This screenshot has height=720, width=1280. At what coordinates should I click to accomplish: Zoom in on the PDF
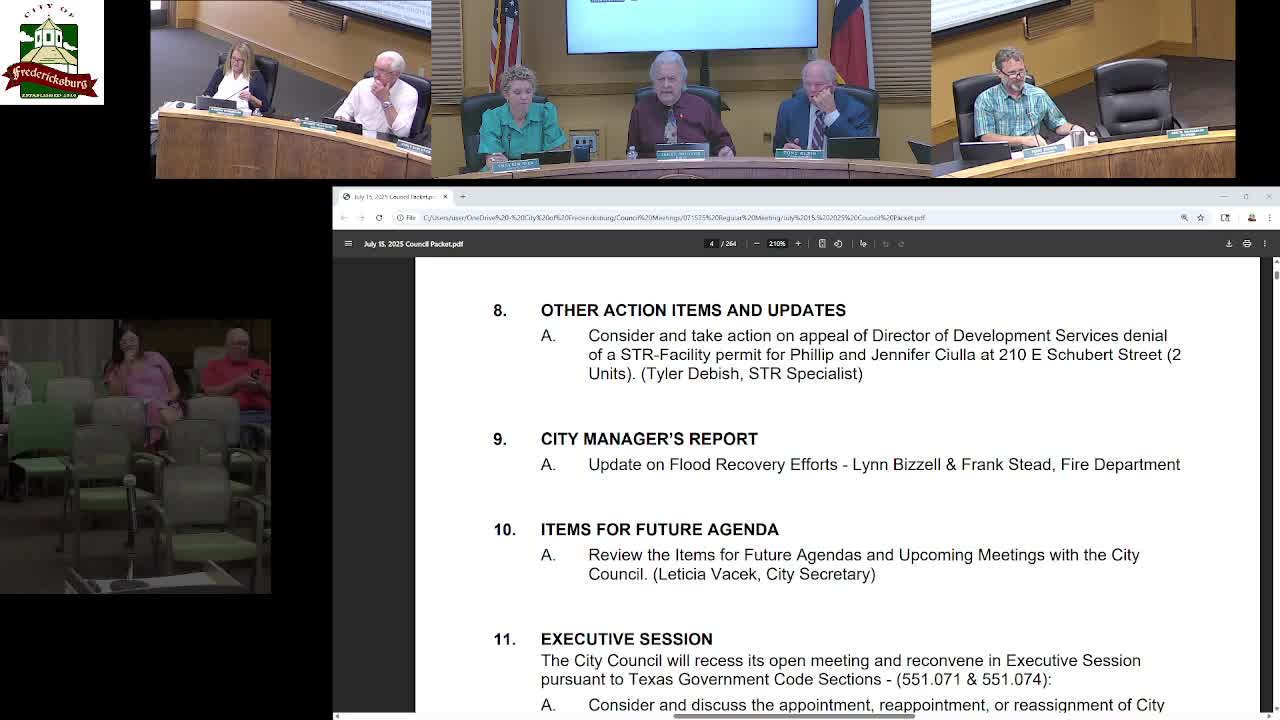[x=798, y=243]
